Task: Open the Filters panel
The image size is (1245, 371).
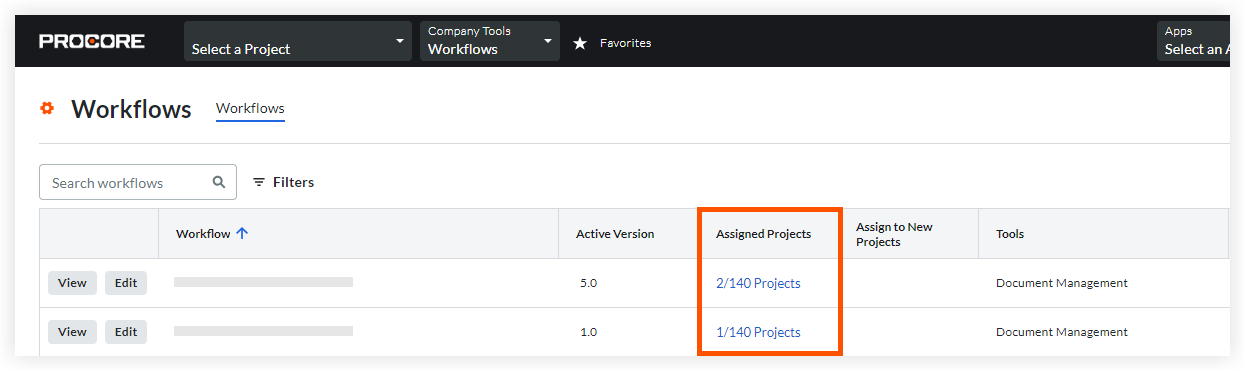Action: tap(283, 182)
